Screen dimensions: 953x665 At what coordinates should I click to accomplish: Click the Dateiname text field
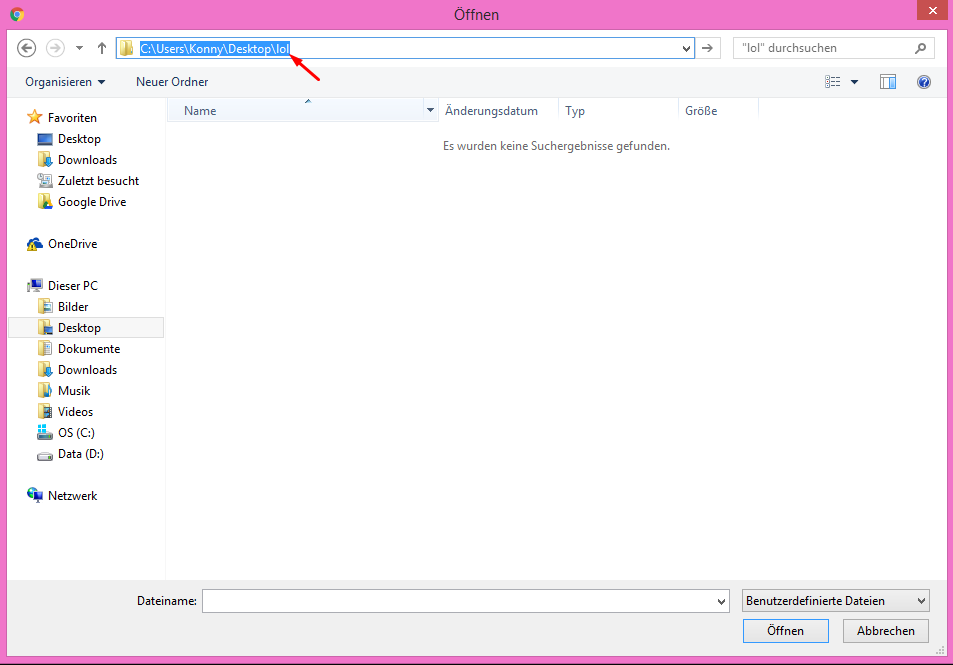point(458,601)
